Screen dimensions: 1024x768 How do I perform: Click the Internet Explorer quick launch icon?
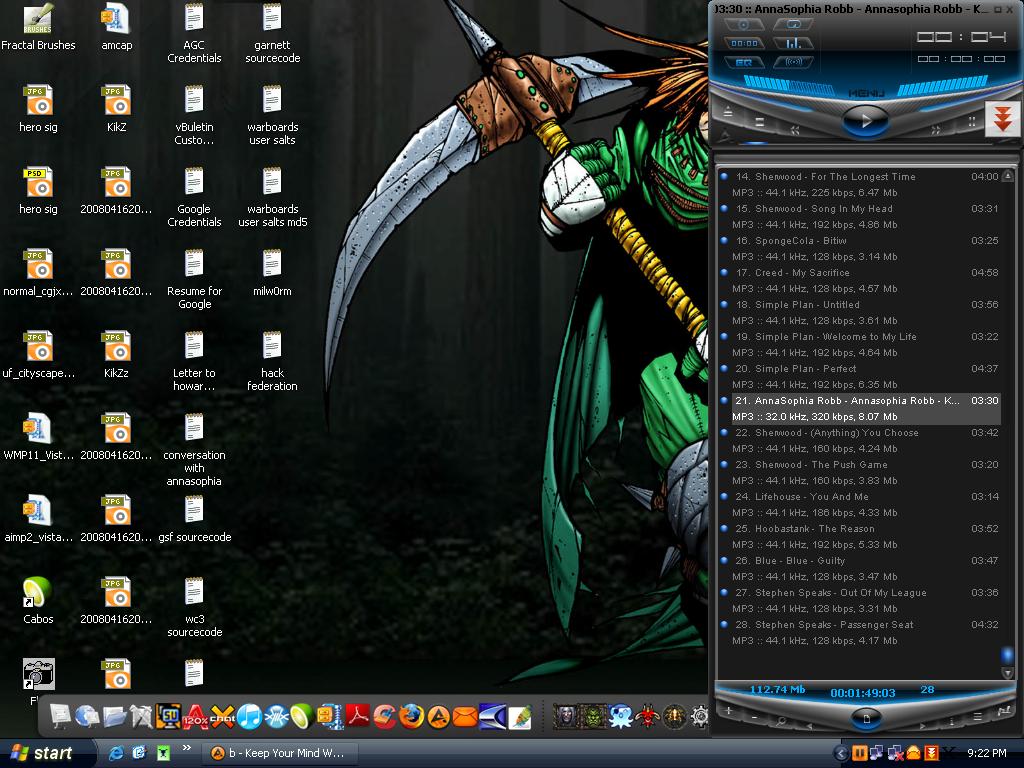[116, 753]
